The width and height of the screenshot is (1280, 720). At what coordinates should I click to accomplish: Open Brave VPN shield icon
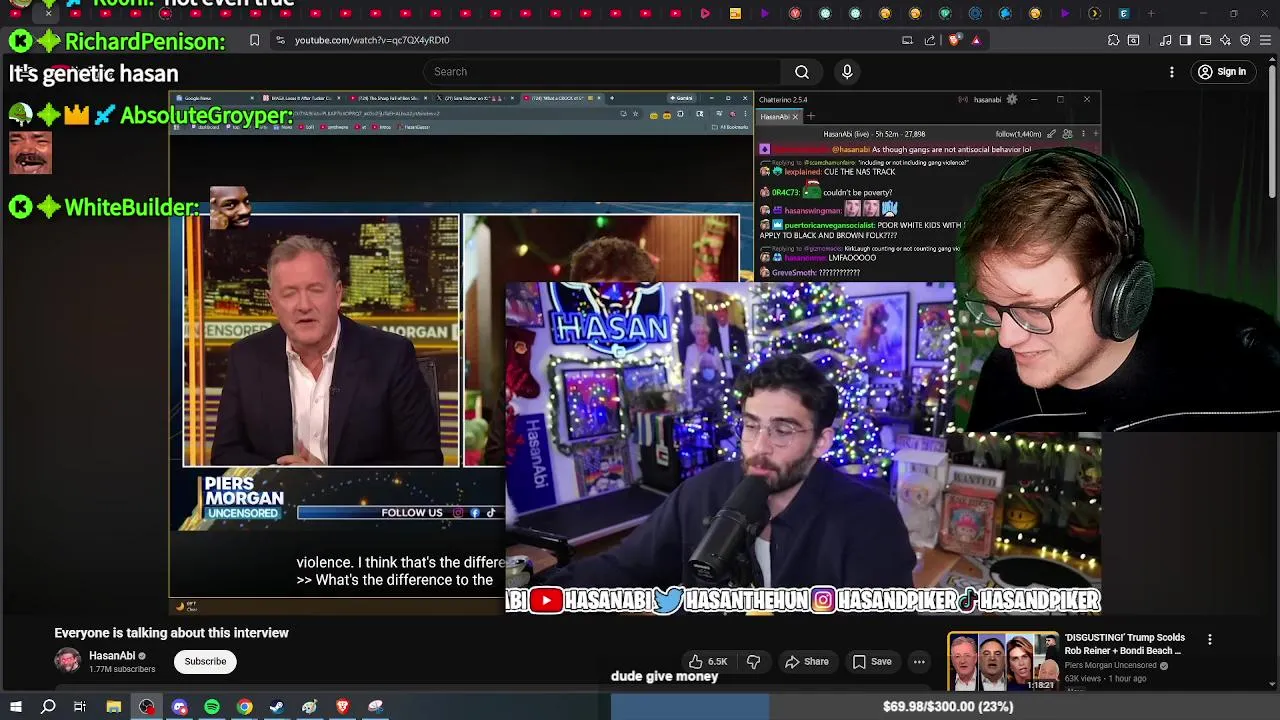click(x=1245, y=40)
